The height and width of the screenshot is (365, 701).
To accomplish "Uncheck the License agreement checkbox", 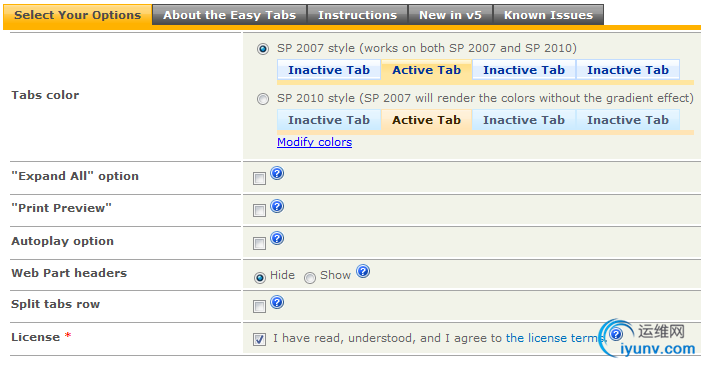I will click(259, 339).
